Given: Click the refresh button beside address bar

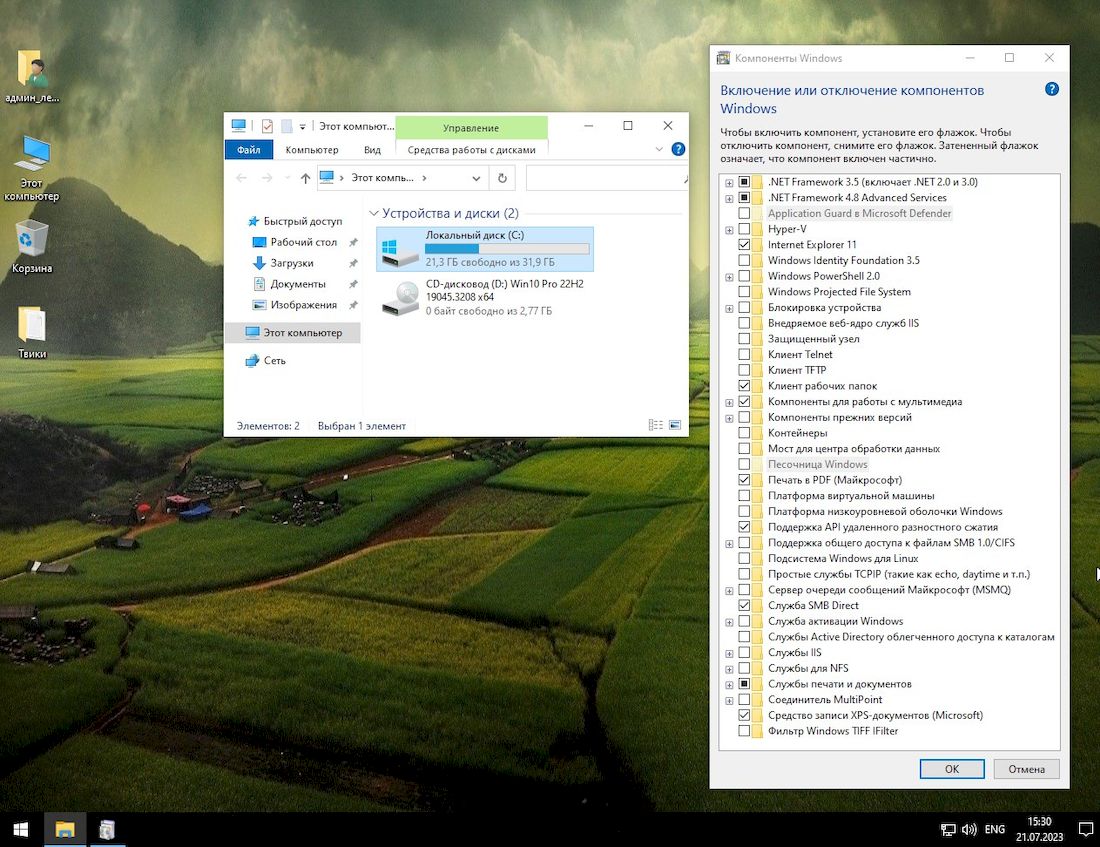Looking at the screenshot, I should click(502, 178).
